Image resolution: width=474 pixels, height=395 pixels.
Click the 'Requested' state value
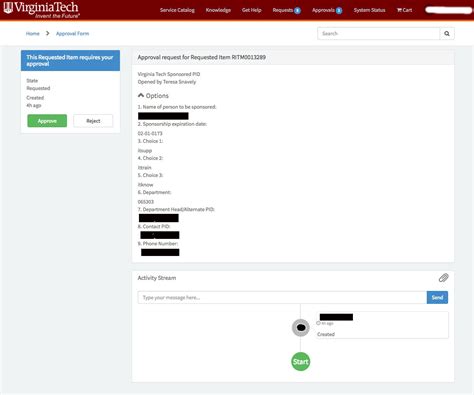(38, 88)
